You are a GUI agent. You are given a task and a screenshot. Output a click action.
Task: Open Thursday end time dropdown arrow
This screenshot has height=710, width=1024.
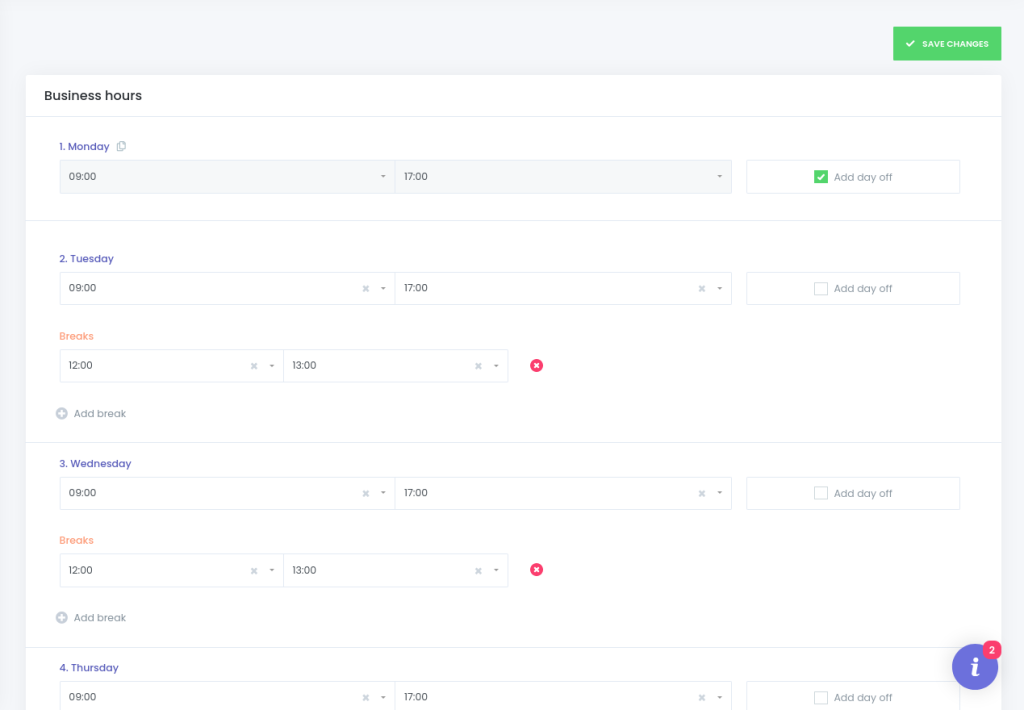(720, 697)
